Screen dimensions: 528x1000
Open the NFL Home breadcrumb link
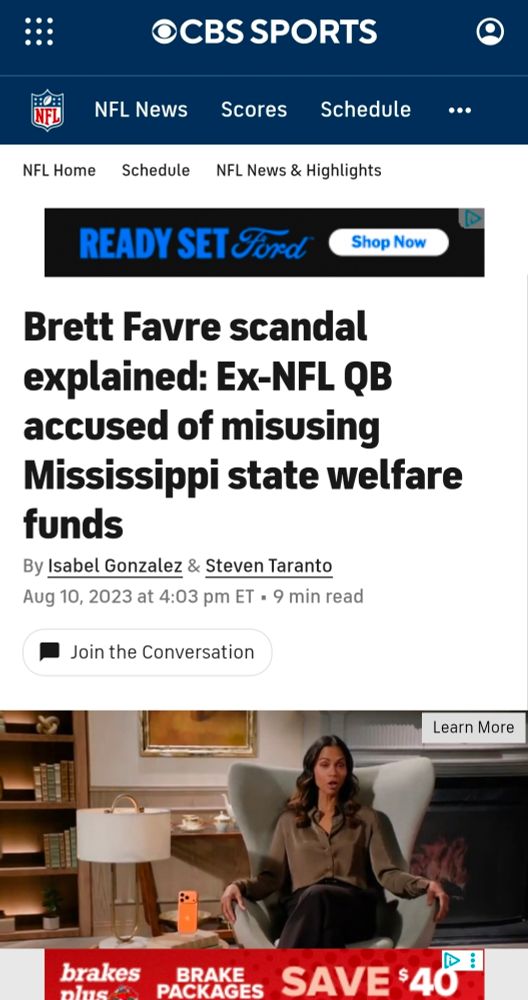[x=59, y=170]
